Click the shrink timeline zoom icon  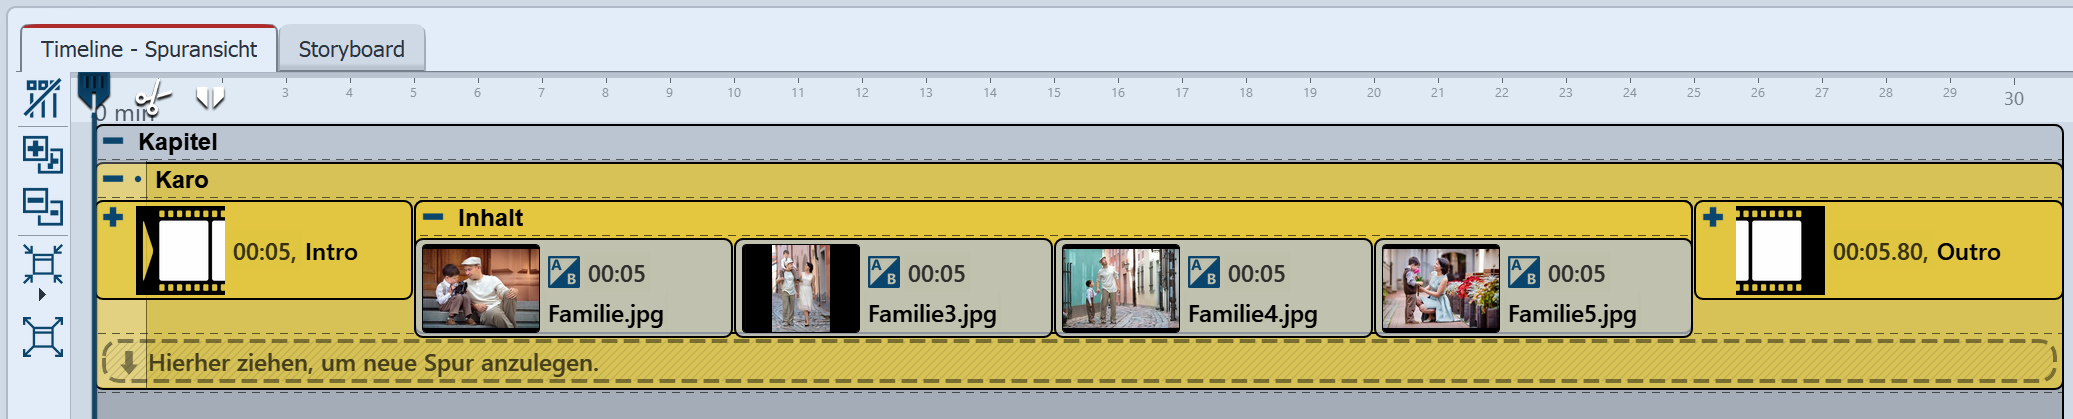(43, 266)
